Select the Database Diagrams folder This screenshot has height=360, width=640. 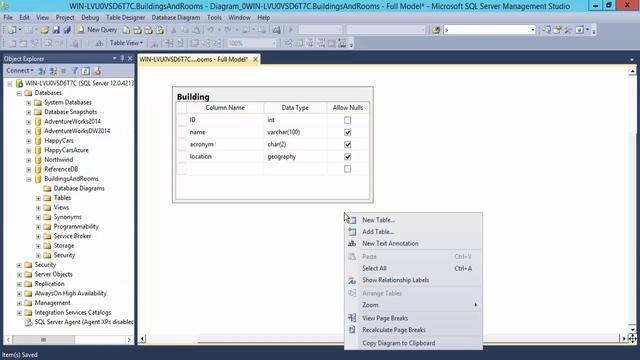point(79,189)
